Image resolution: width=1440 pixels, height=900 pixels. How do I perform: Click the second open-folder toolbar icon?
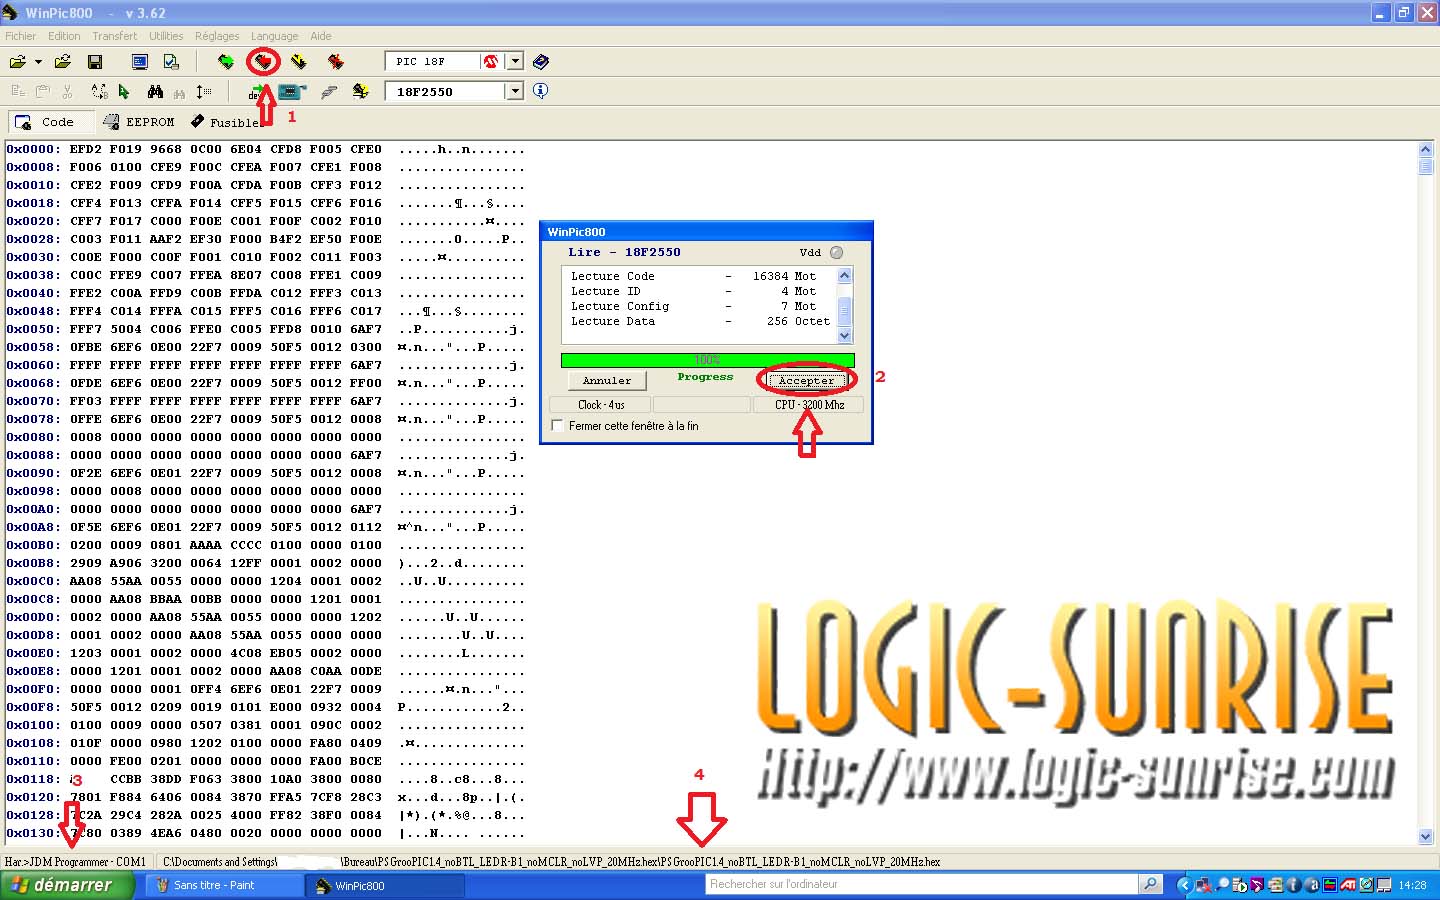63,62
